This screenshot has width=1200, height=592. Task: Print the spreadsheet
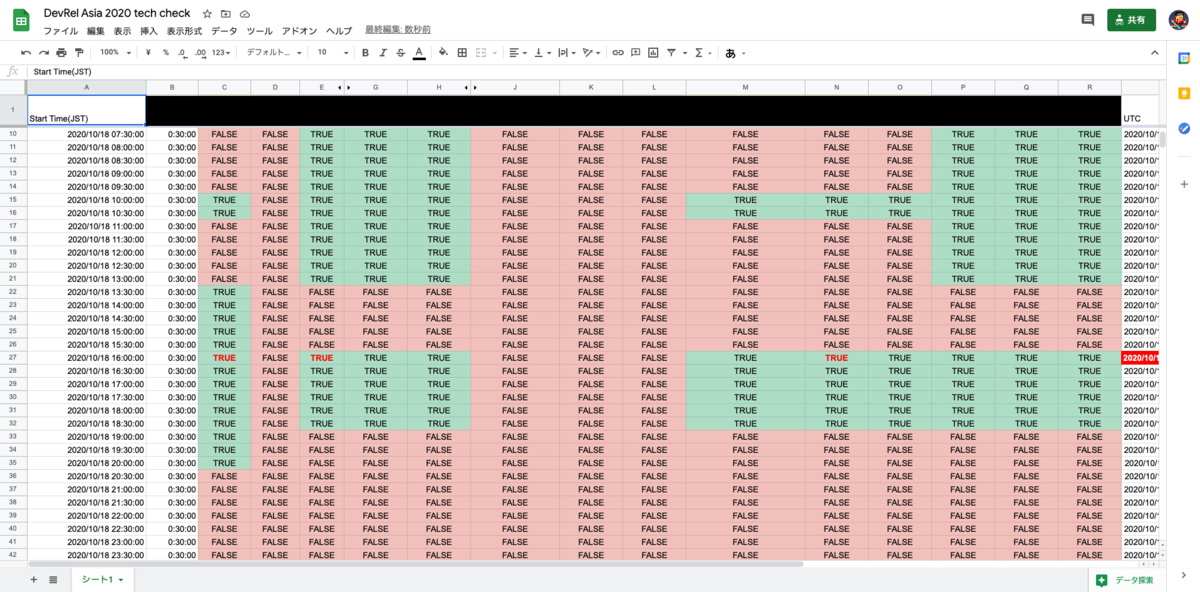click(x=62, y=52)
